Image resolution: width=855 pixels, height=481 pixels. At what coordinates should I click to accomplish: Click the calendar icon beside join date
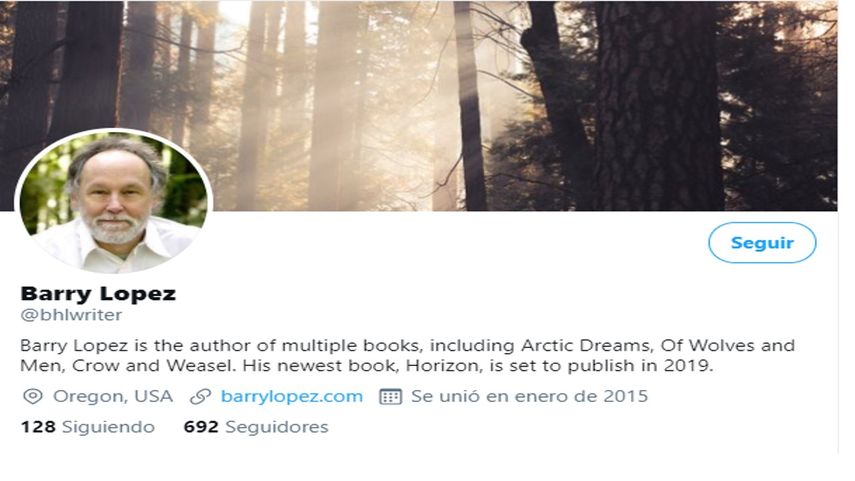click(x=390, y=396)
